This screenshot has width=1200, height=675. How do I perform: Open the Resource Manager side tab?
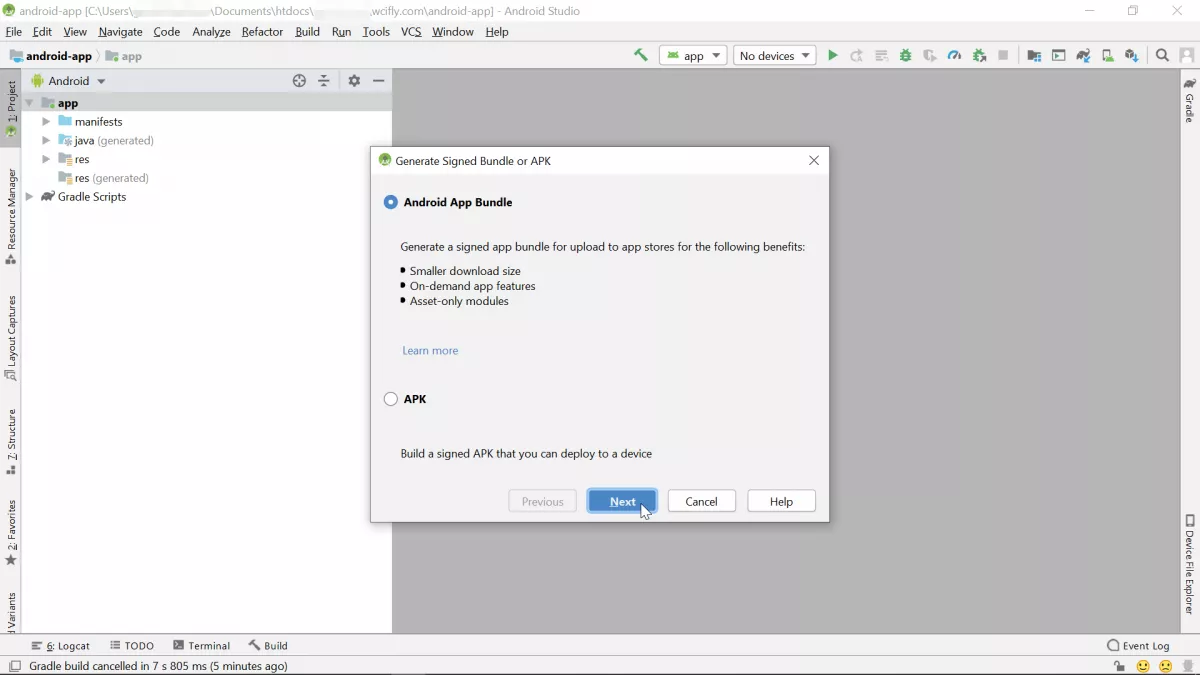[11, 216]
